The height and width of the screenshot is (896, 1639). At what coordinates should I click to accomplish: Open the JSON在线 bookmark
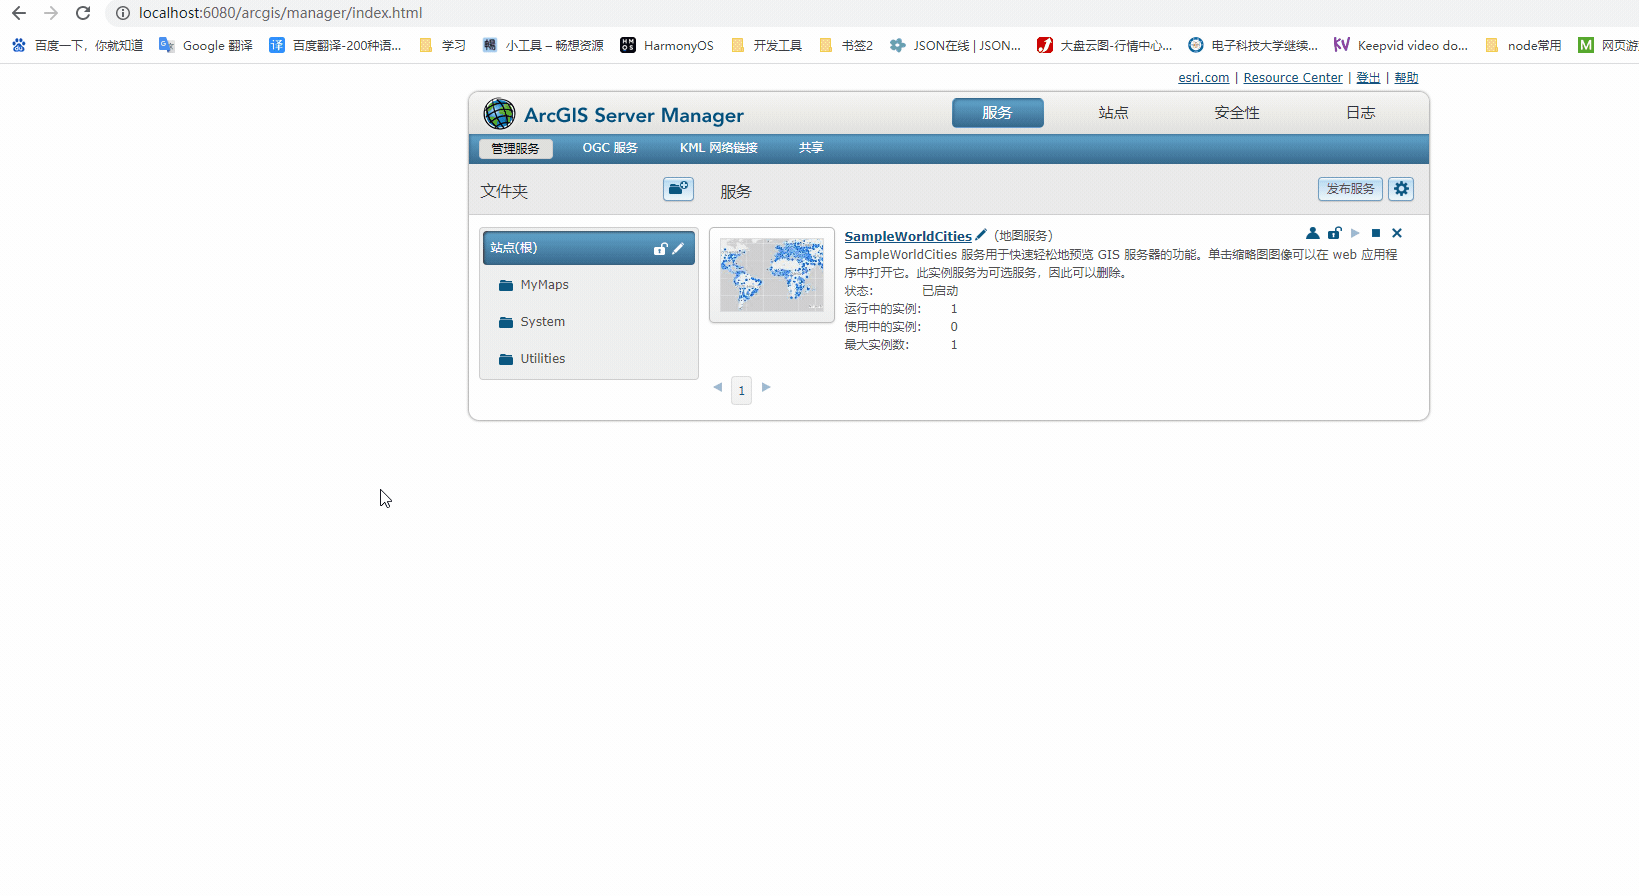tap(956, 45)
